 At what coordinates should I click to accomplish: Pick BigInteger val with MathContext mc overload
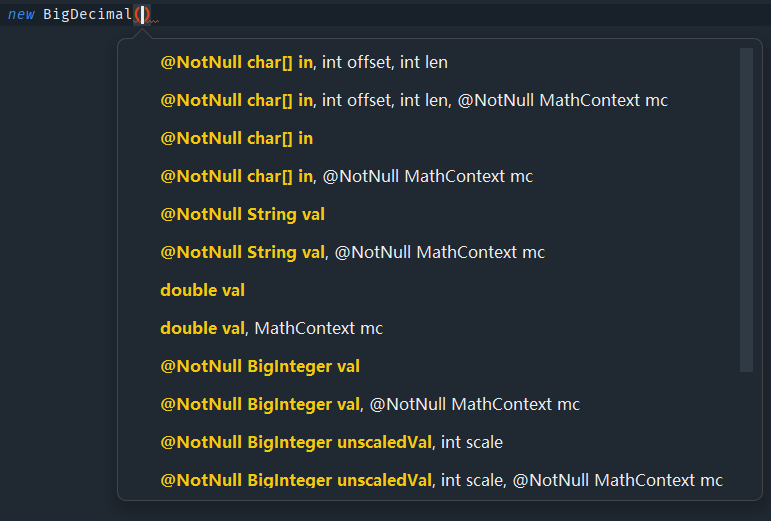click(370, 404)
